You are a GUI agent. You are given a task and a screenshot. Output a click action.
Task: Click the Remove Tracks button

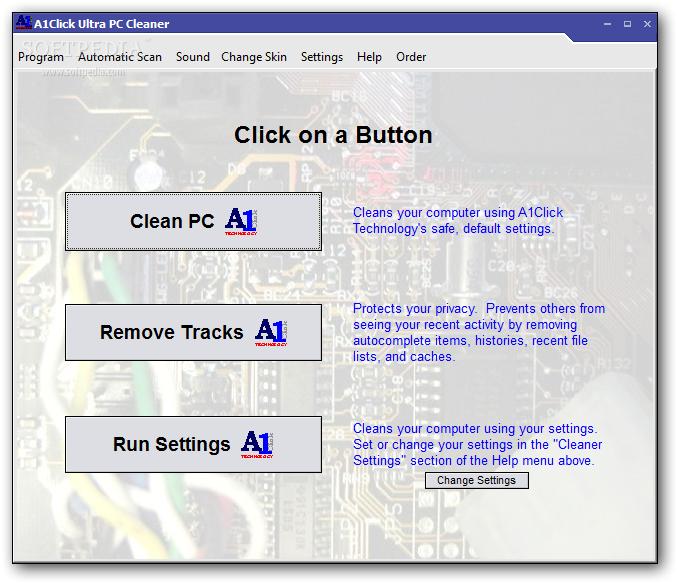point(193,332)
